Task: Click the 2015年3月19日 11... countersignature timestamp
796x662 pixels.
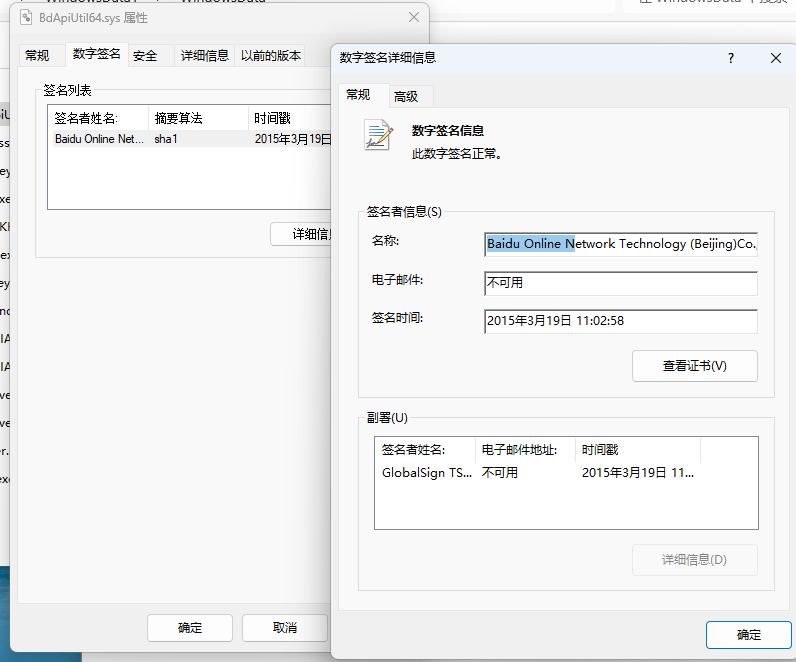Action: click(638, 473)
